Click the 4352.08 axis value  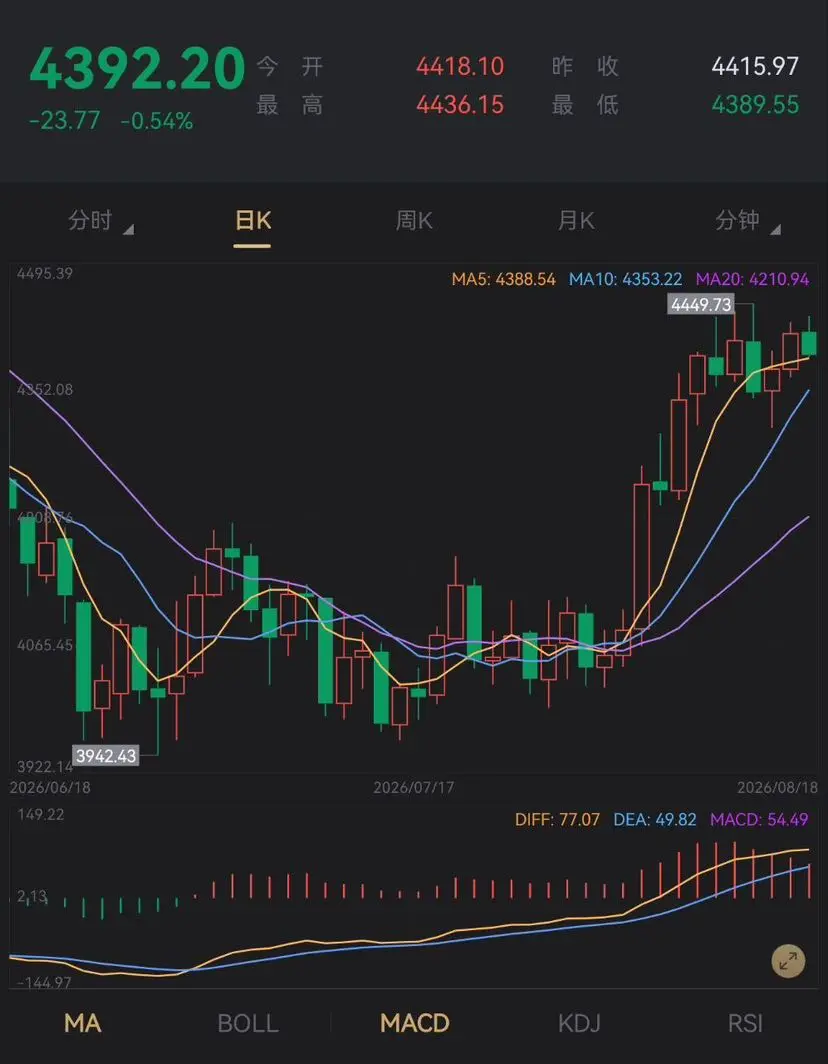coord(45,390)
